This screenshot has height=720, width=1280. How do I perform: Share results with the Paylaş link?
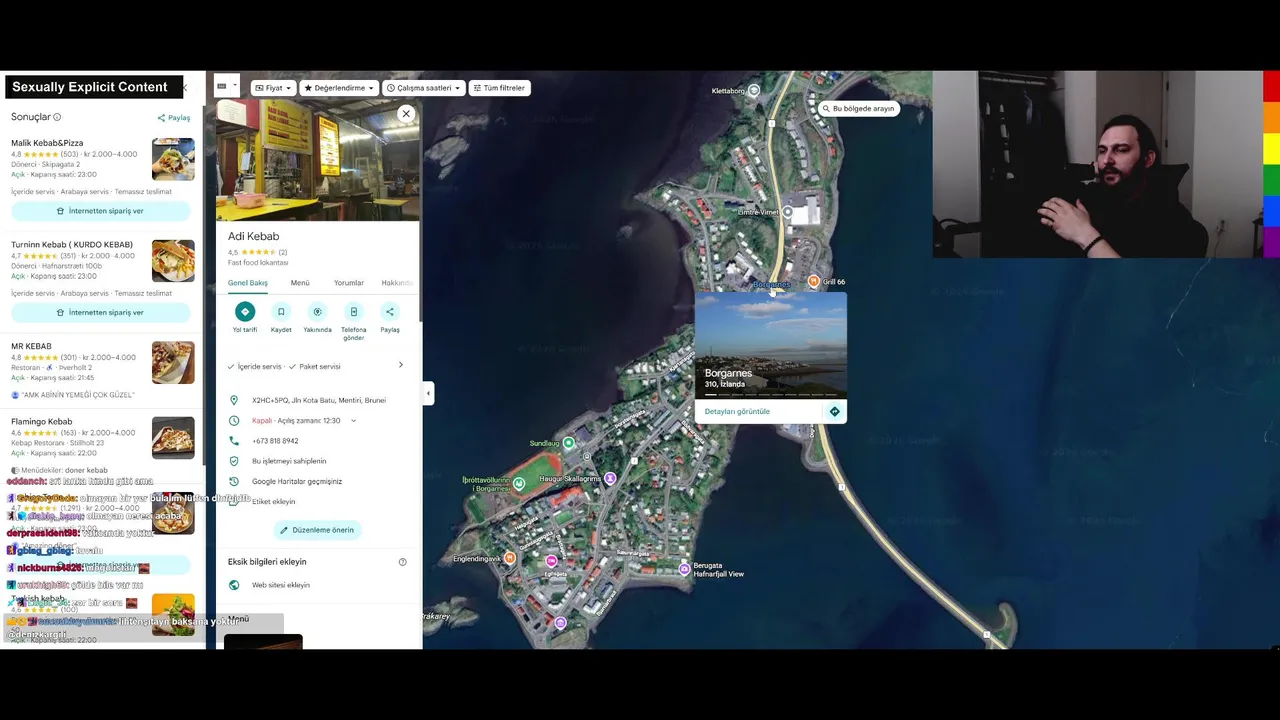(173, 118)
